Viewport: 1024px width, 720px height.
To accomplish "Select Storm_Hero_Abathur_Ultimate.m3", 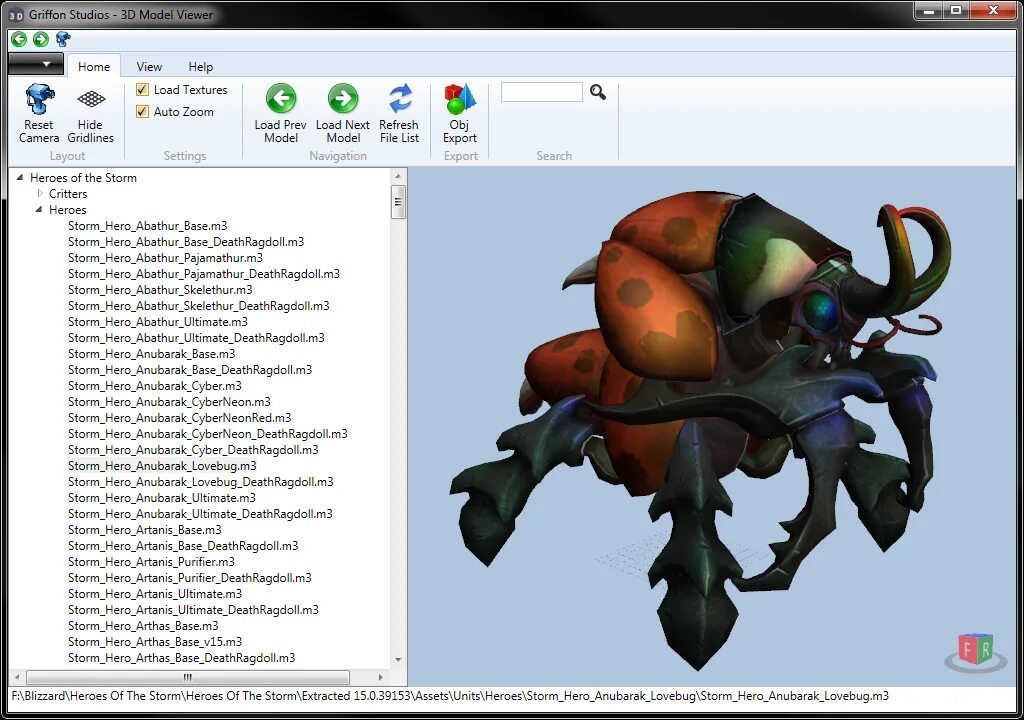I will [x=158, y=321].
